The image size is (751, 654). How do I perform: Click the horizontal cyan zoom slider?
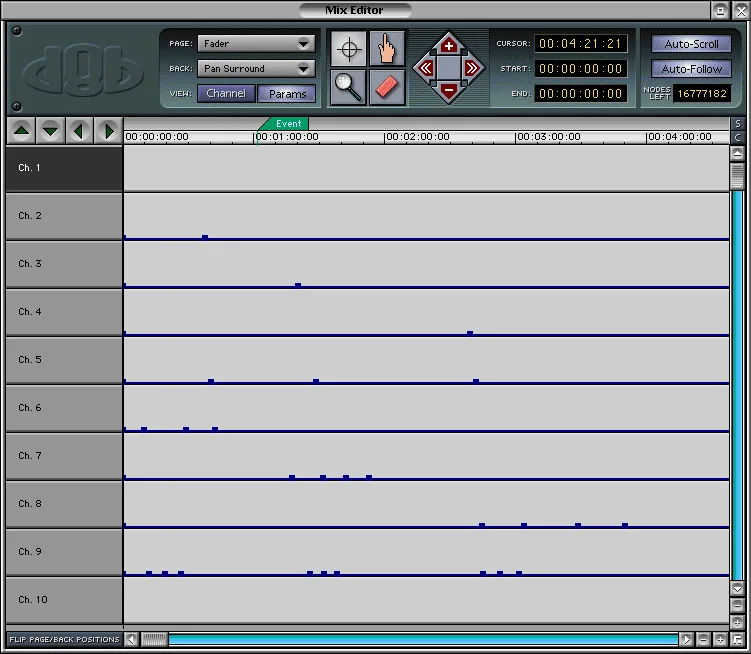tap(423, 639)
